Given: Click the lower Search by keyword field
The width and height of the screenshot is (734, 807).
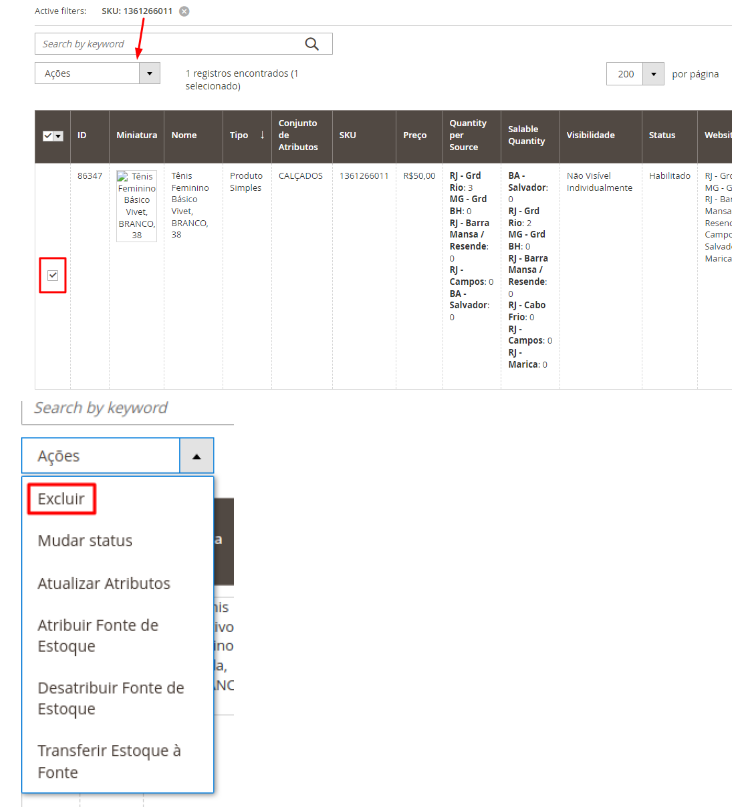Looking at the screenshot, I should click(125, 408).
